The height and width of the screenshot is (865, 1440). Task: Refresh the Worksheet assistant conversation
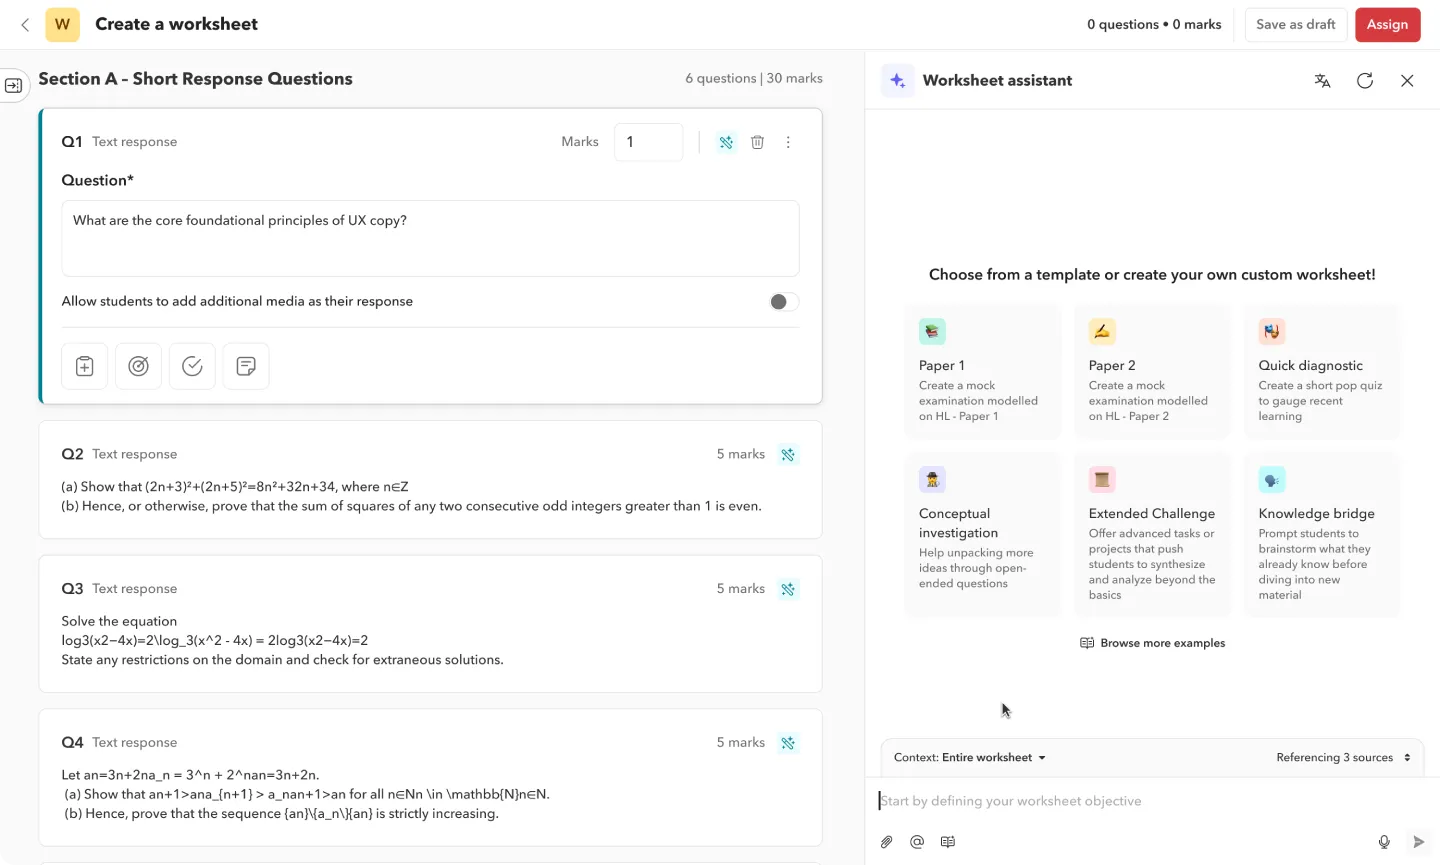[x=1364, y=80]
